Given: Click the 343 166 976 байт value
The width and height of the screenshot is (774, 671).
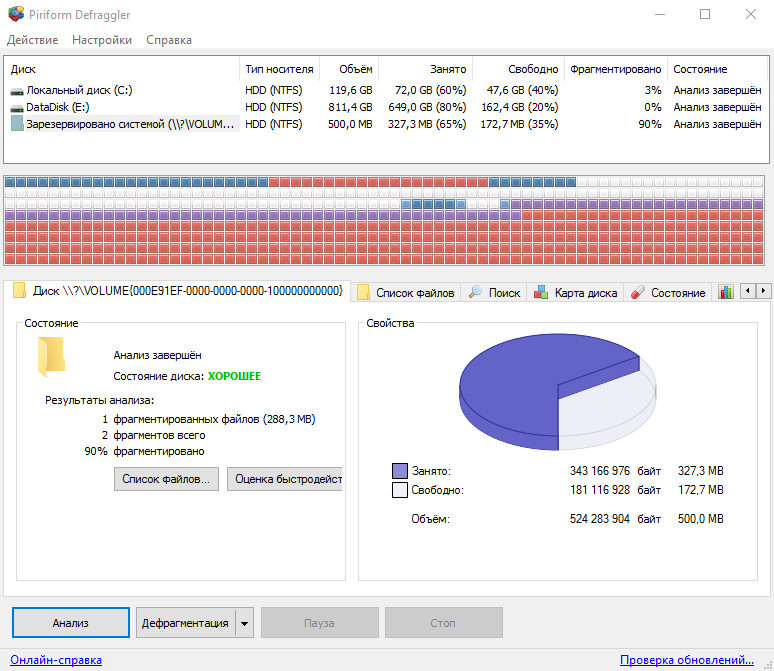Looking at the screenshot, I should [615, 471].
